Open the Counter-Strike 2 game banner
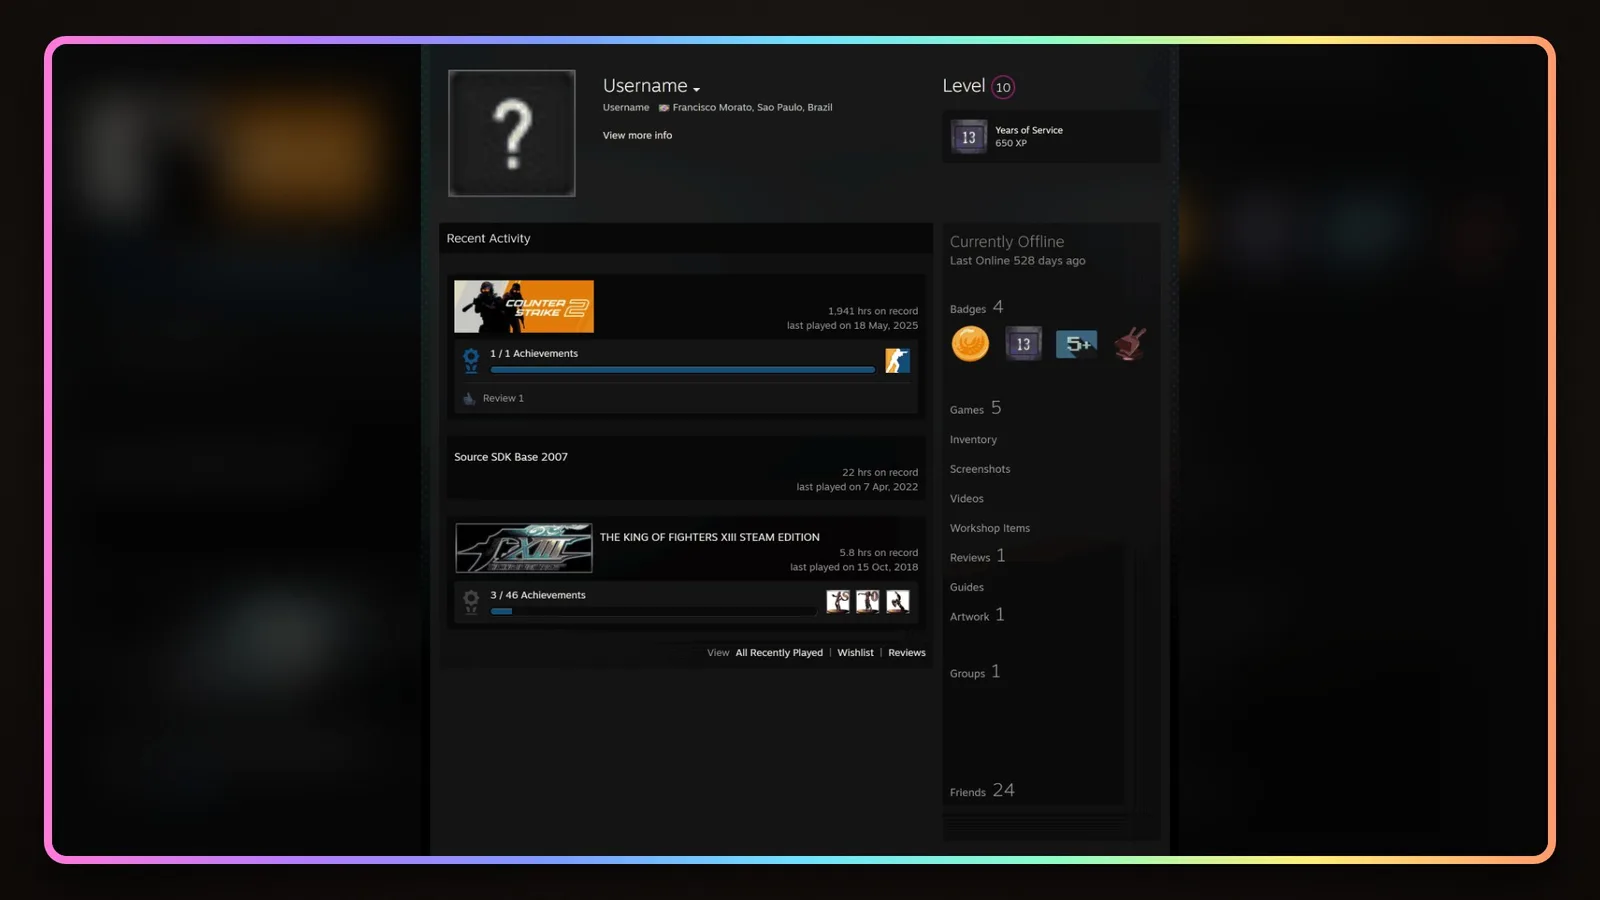 coord(524,306)
